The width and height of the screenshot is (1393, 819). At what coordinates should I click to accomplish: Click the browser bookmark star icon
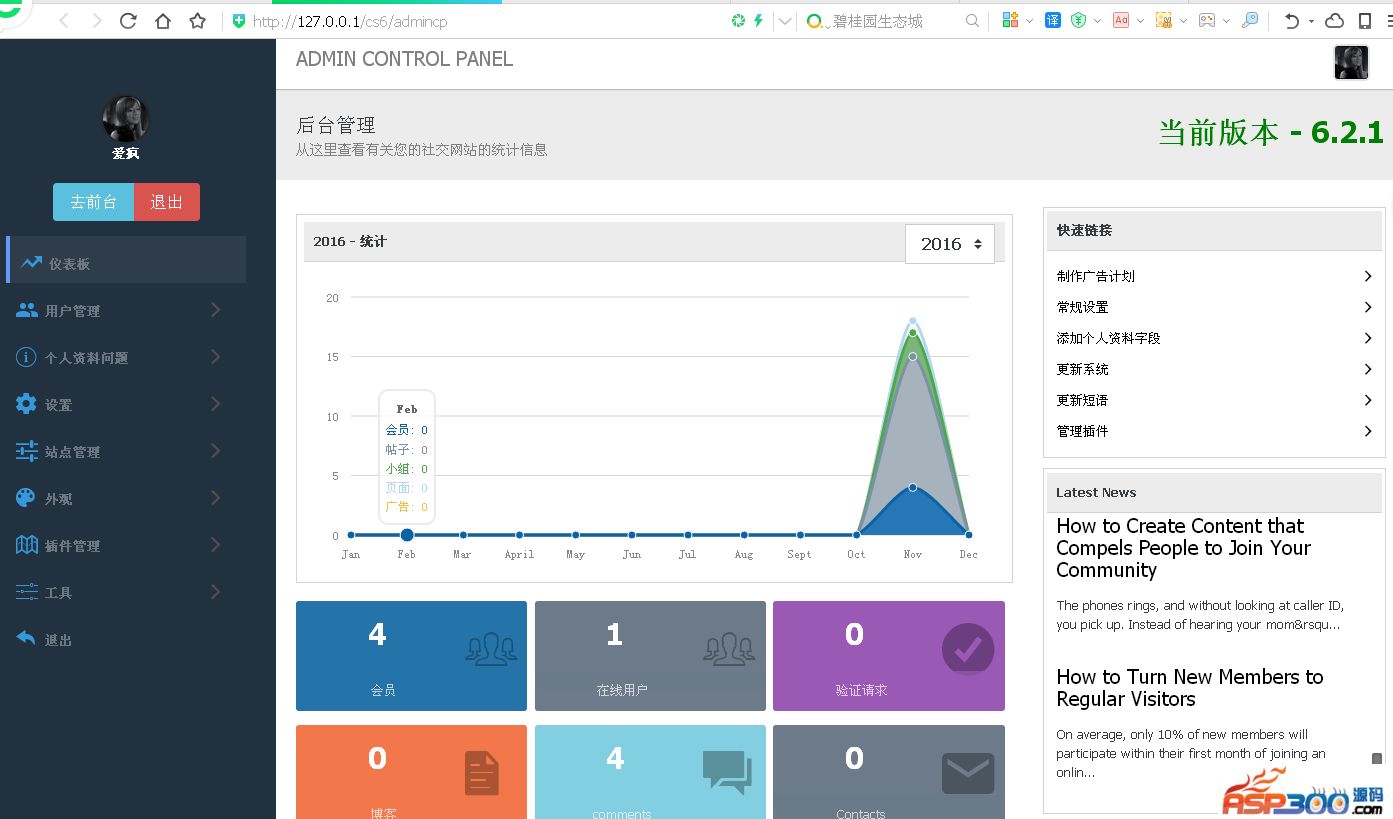[198, 21]
